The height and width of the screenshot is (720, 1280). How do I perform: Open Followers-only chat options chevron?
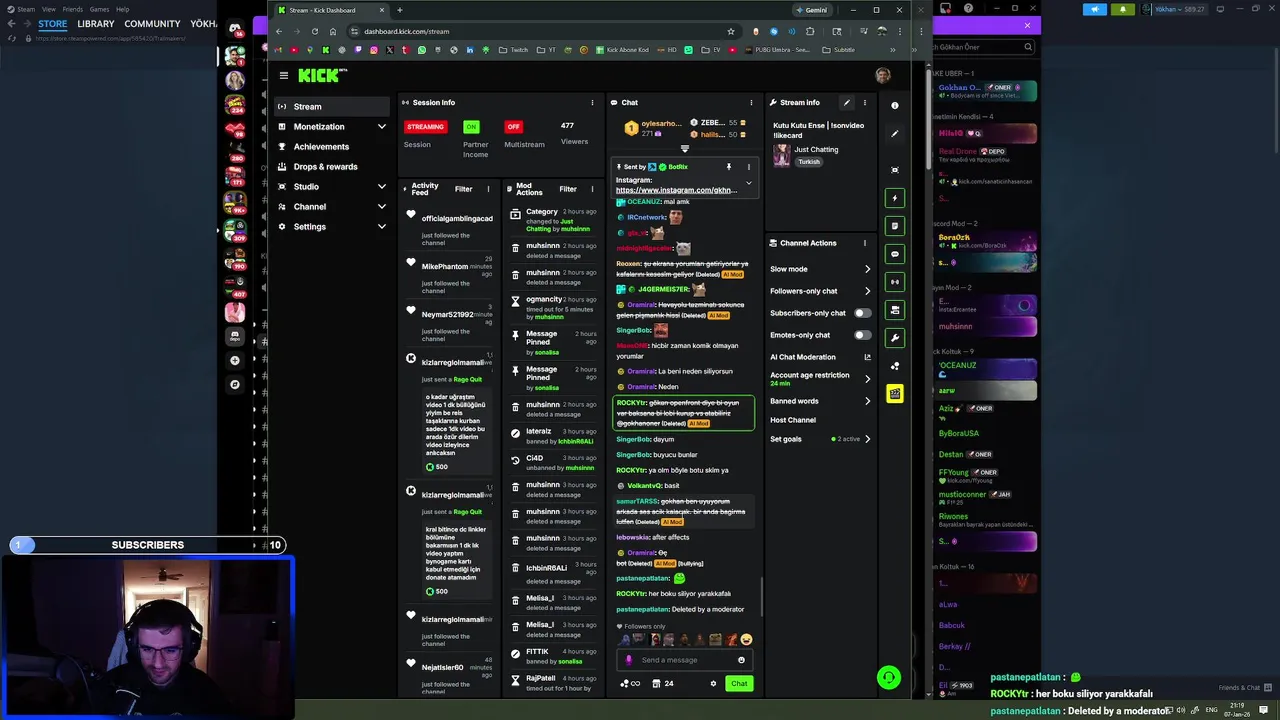pyautogui.click(x=867, y=291)
